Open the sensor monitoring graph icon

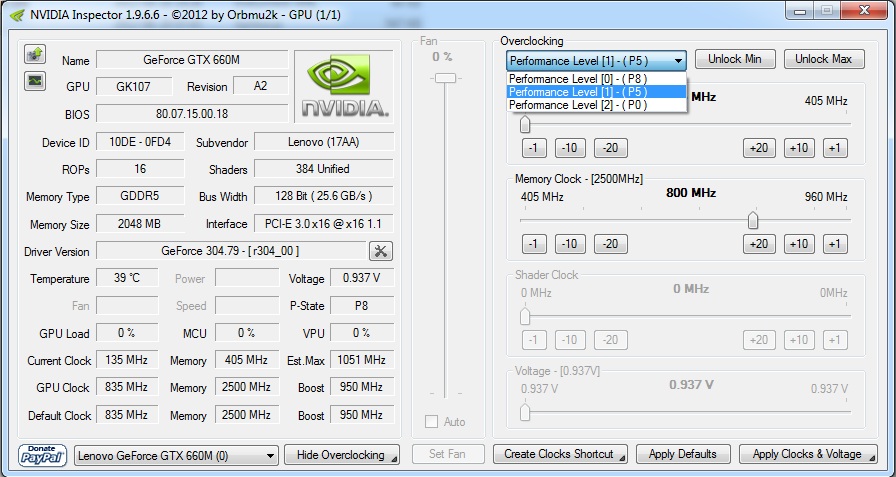[35, 81]
